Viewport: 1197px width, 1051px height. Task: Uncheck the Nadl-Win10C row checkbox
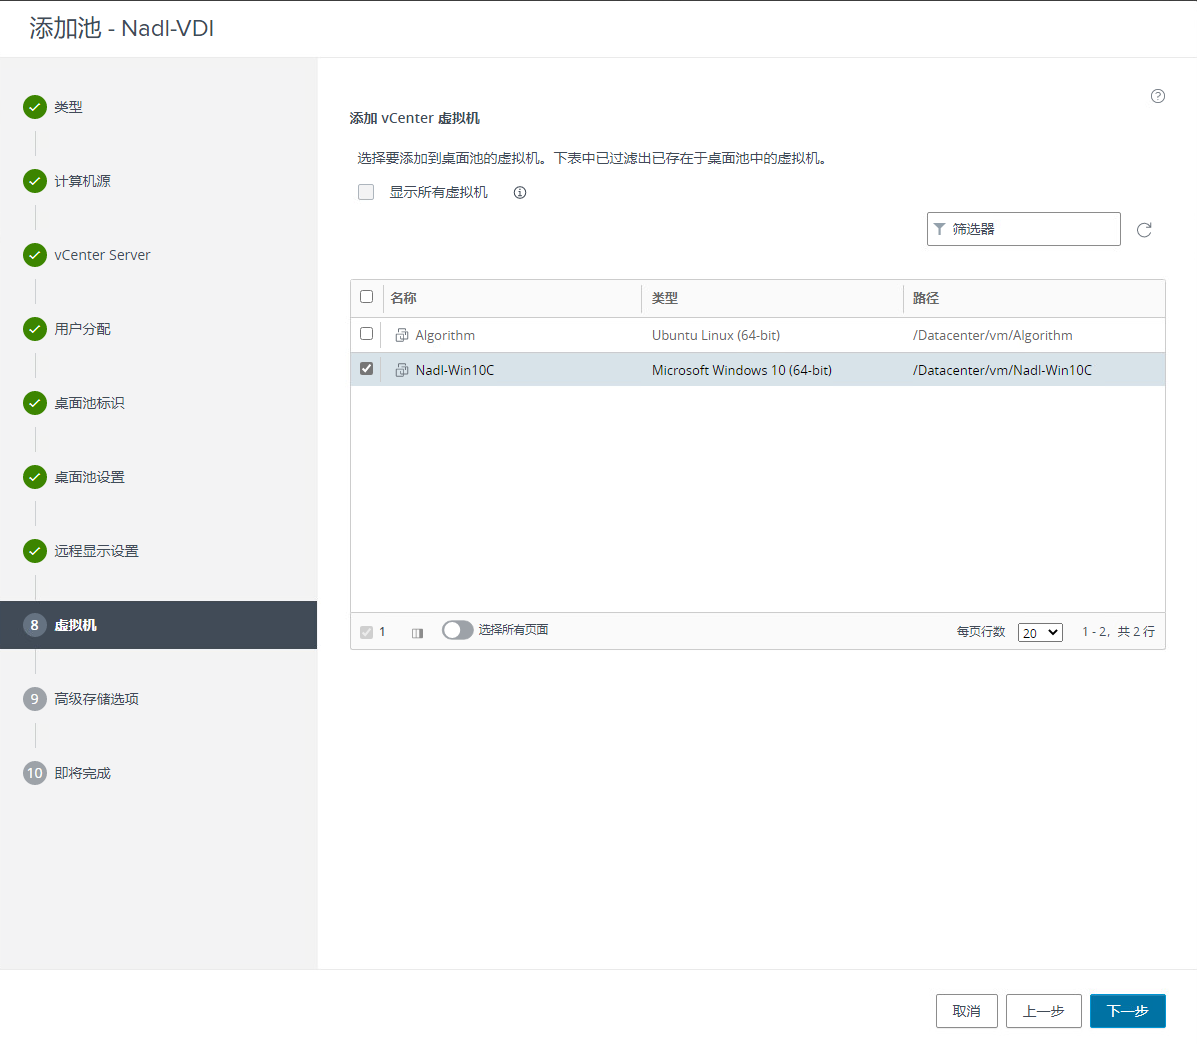pos(366,369)
